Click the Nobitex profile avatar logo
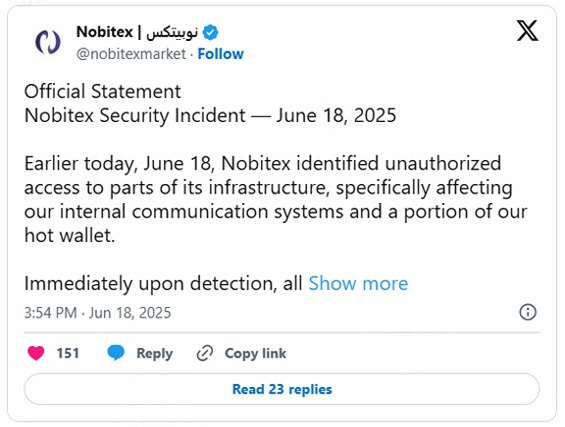The height and width of the screenshot is (427, 565). tap(48, 42)
